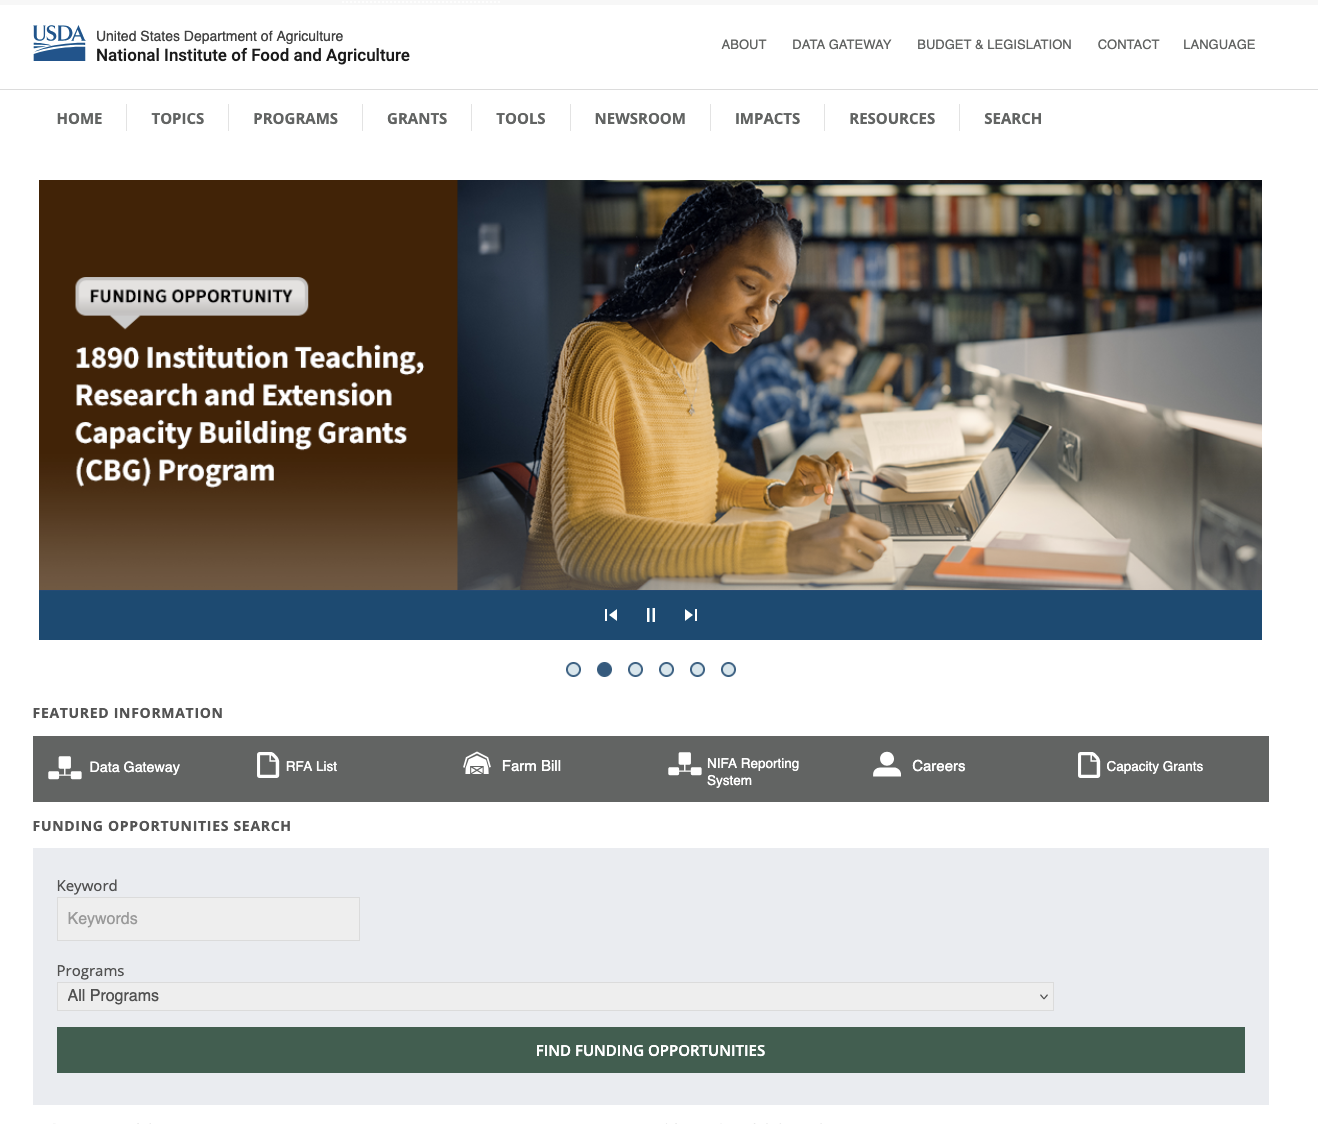Click the RFA List document icon
This screenshot has height=1124, width=1318.
[268, 765]
